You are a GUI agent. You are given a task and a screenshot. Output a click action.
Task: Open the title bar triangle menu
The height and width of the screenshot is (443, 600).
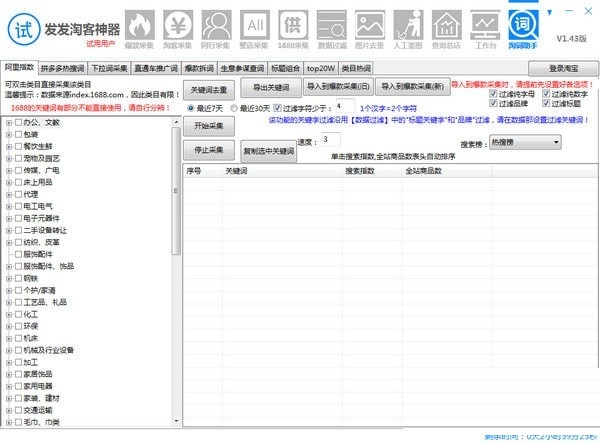(x=550, y=13)
